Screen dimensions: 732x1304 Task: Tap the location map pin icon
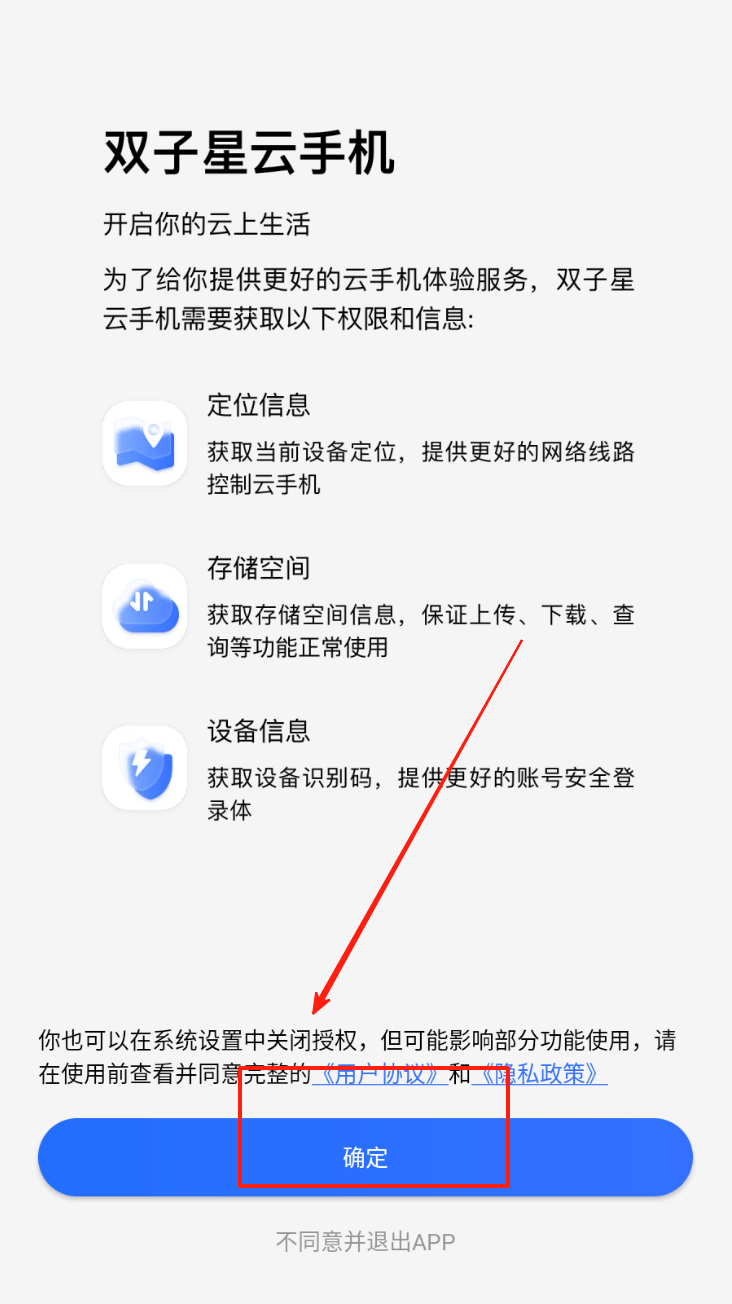[x=145, y=443]
